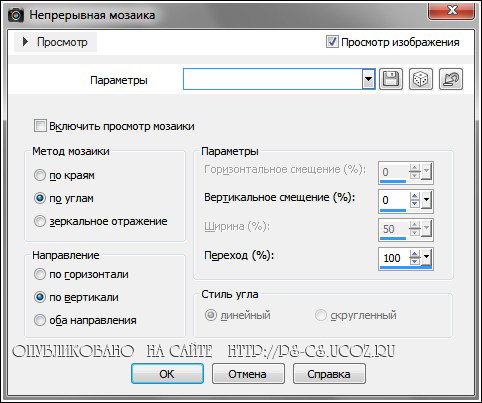This screenshot has width=482, height=403.
Task: Select по горизонтали direction
Action: pos(40,274)
